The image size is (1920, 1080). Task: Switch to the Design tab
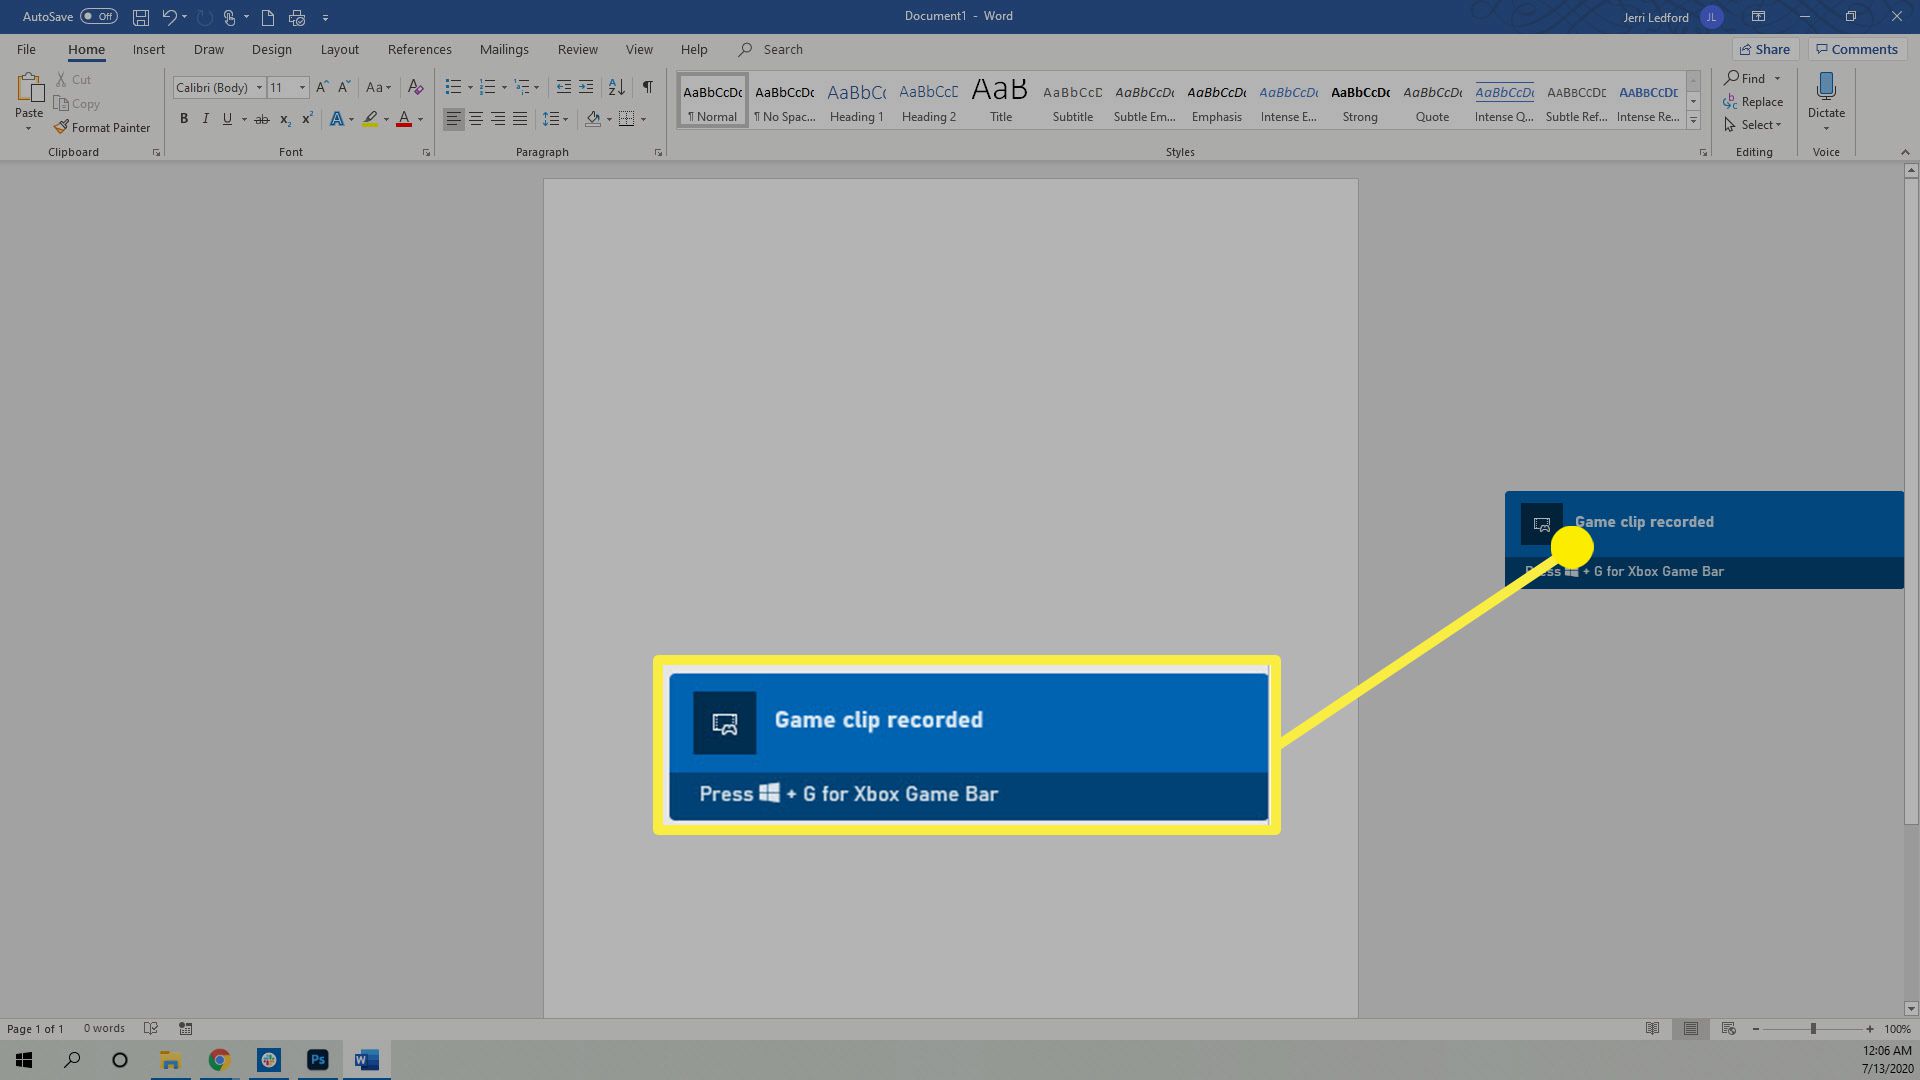pos(271,49)
